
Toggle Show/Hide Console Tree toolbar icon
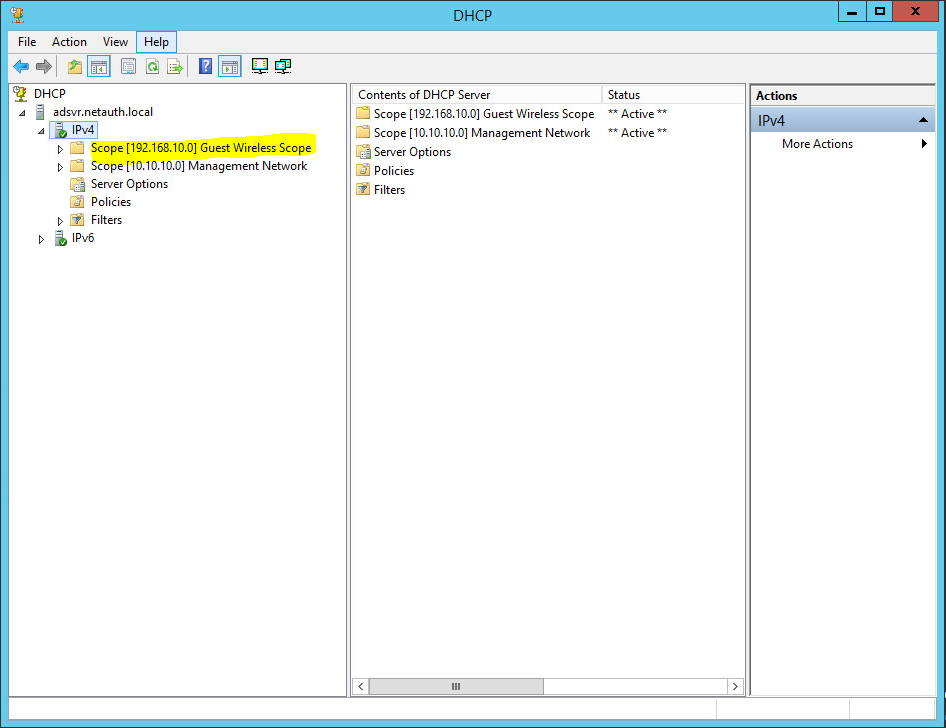tap(99, 66)
